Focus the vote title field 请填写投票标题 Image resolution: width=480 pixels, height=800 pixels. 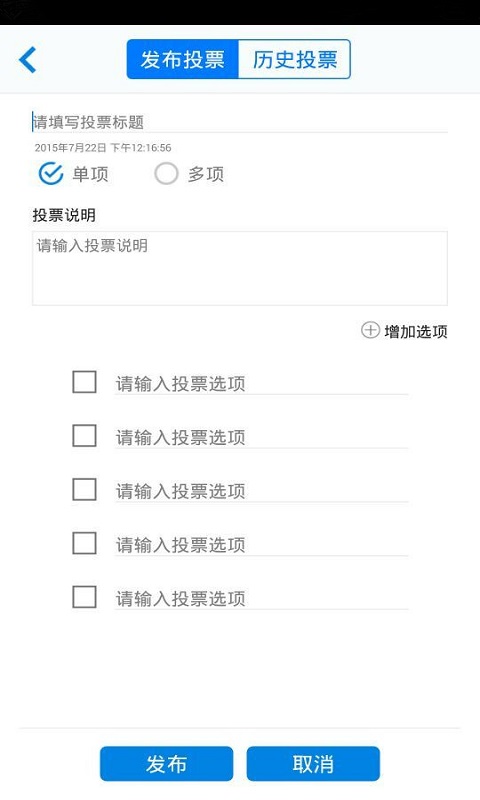pyautogui.click(x=240, y=122)
